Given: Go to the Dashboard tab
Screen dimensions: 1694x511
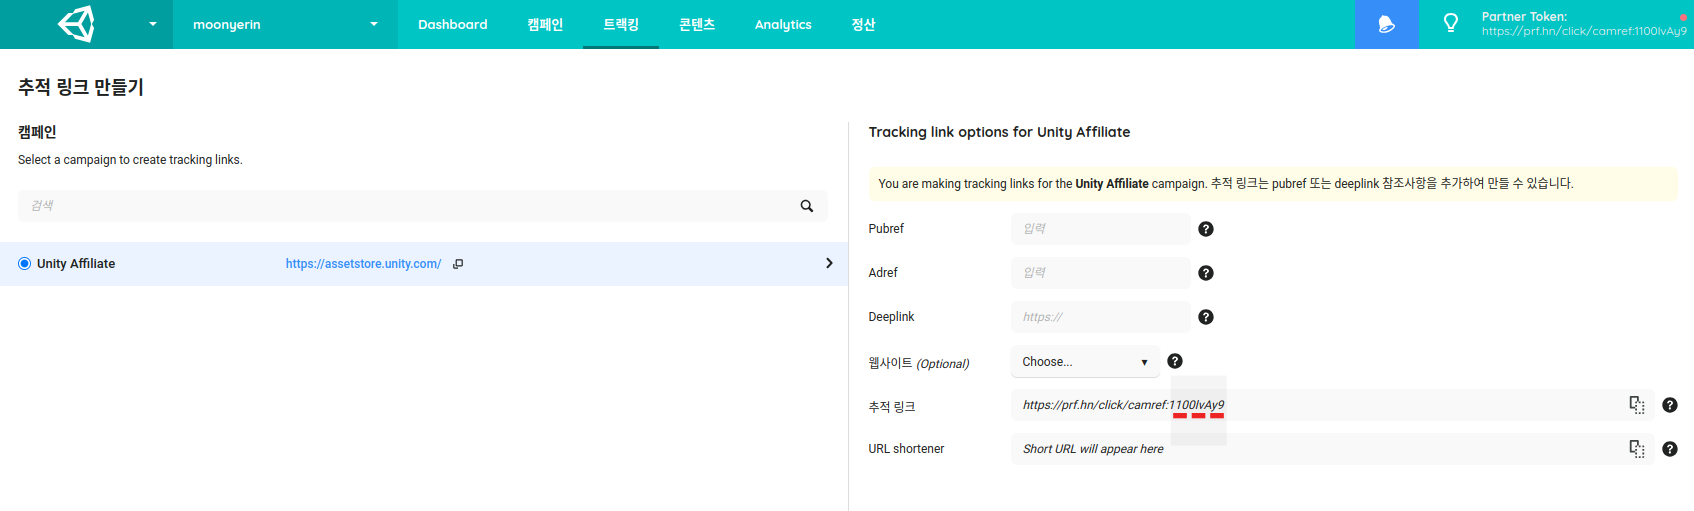Looking at the screenshot, I should tap(453, 24).
